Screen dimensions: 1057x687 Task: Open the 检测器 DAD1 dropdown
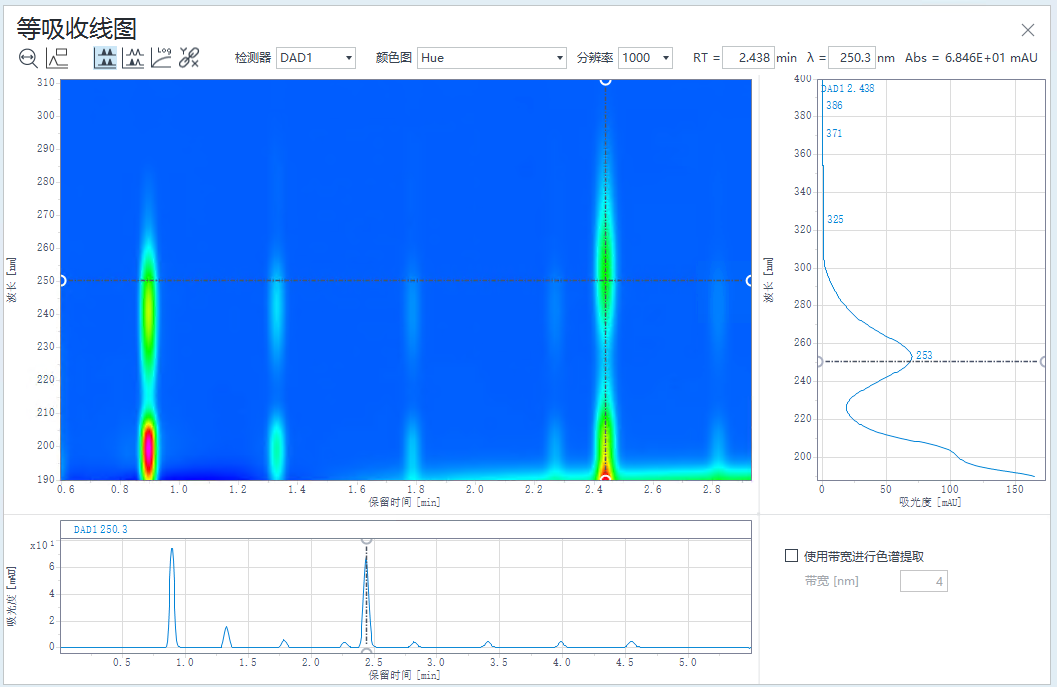coord(315,58)
